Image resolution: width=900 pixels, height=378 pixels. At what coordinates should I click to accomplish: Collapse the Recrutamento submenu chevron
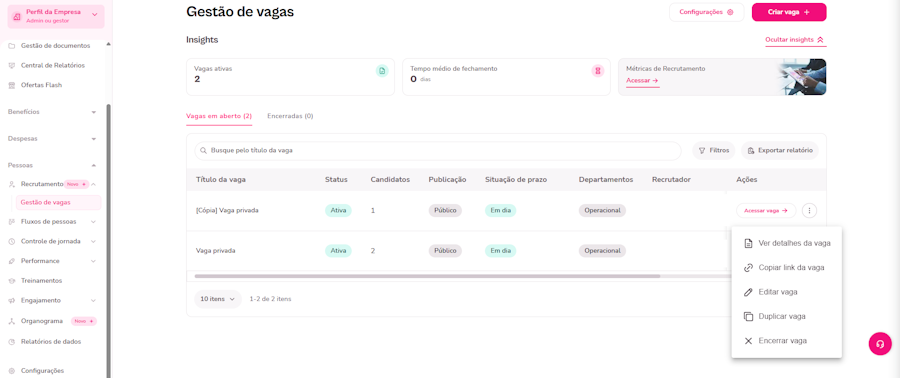tap(94, 184)
